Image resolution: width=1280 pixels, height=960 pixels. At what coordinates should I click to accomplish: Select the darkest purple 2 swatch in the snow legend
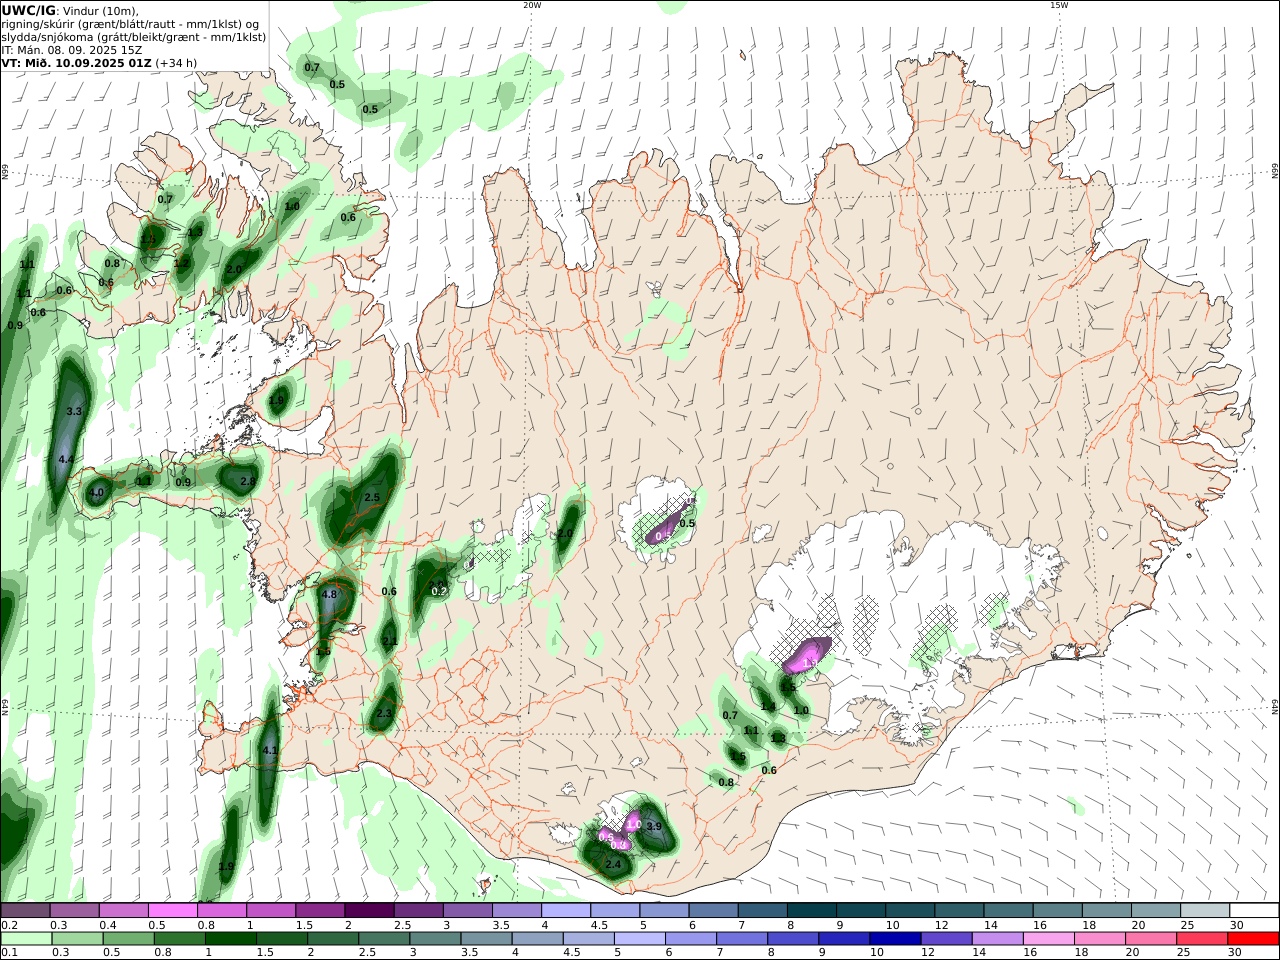tap(369, 911)
